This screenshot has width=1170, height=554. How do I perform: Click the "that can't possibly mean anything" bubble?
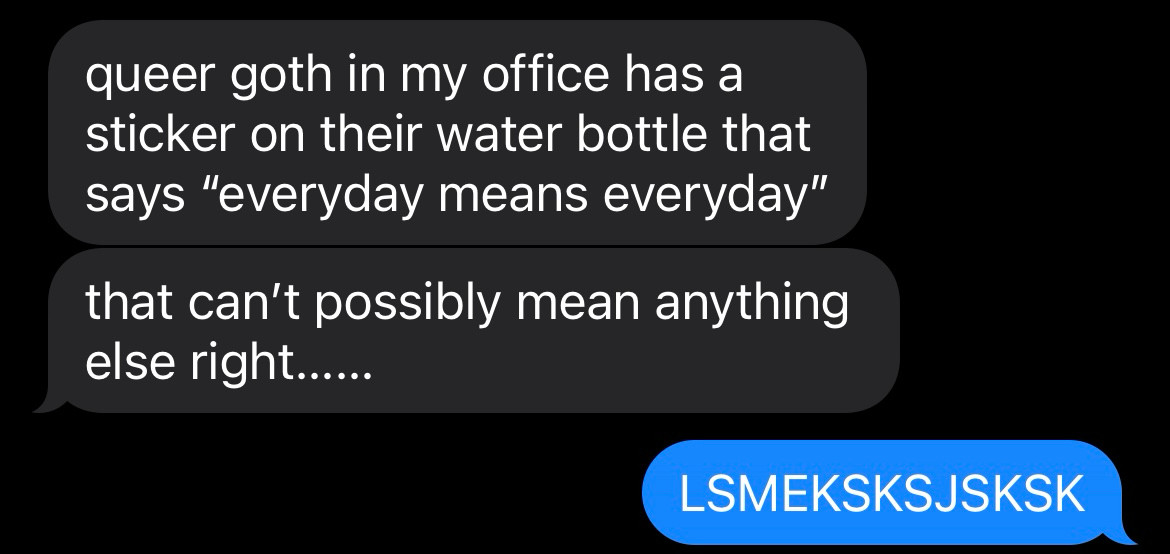point(473,331)
